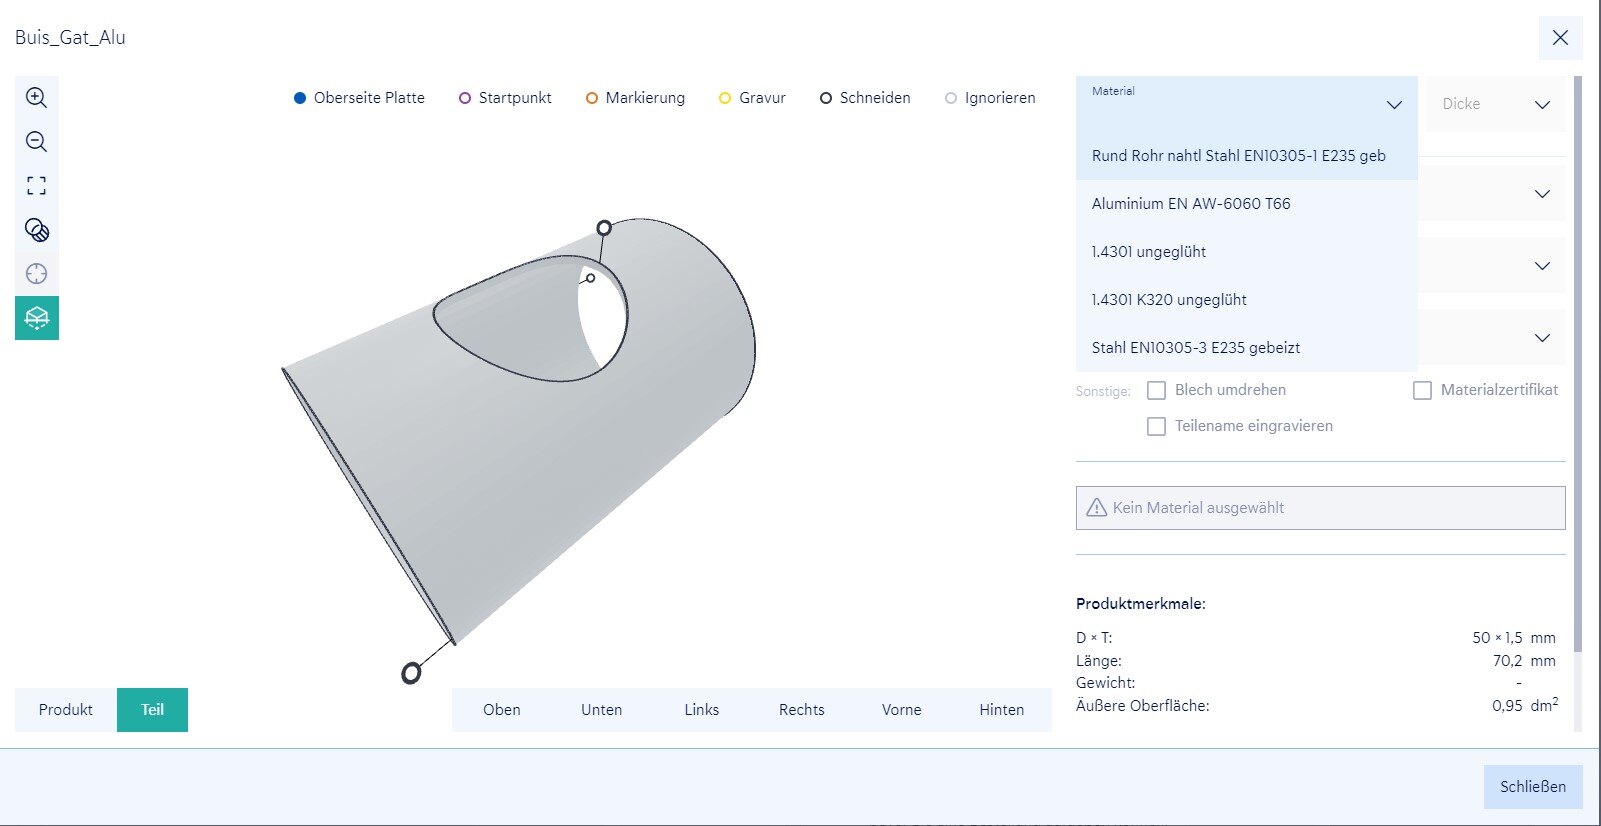This screenshot has height=826, width=1601.
Task: Select Aluminium EN AW-6060 T66 from list
Action: (1191, 204)
